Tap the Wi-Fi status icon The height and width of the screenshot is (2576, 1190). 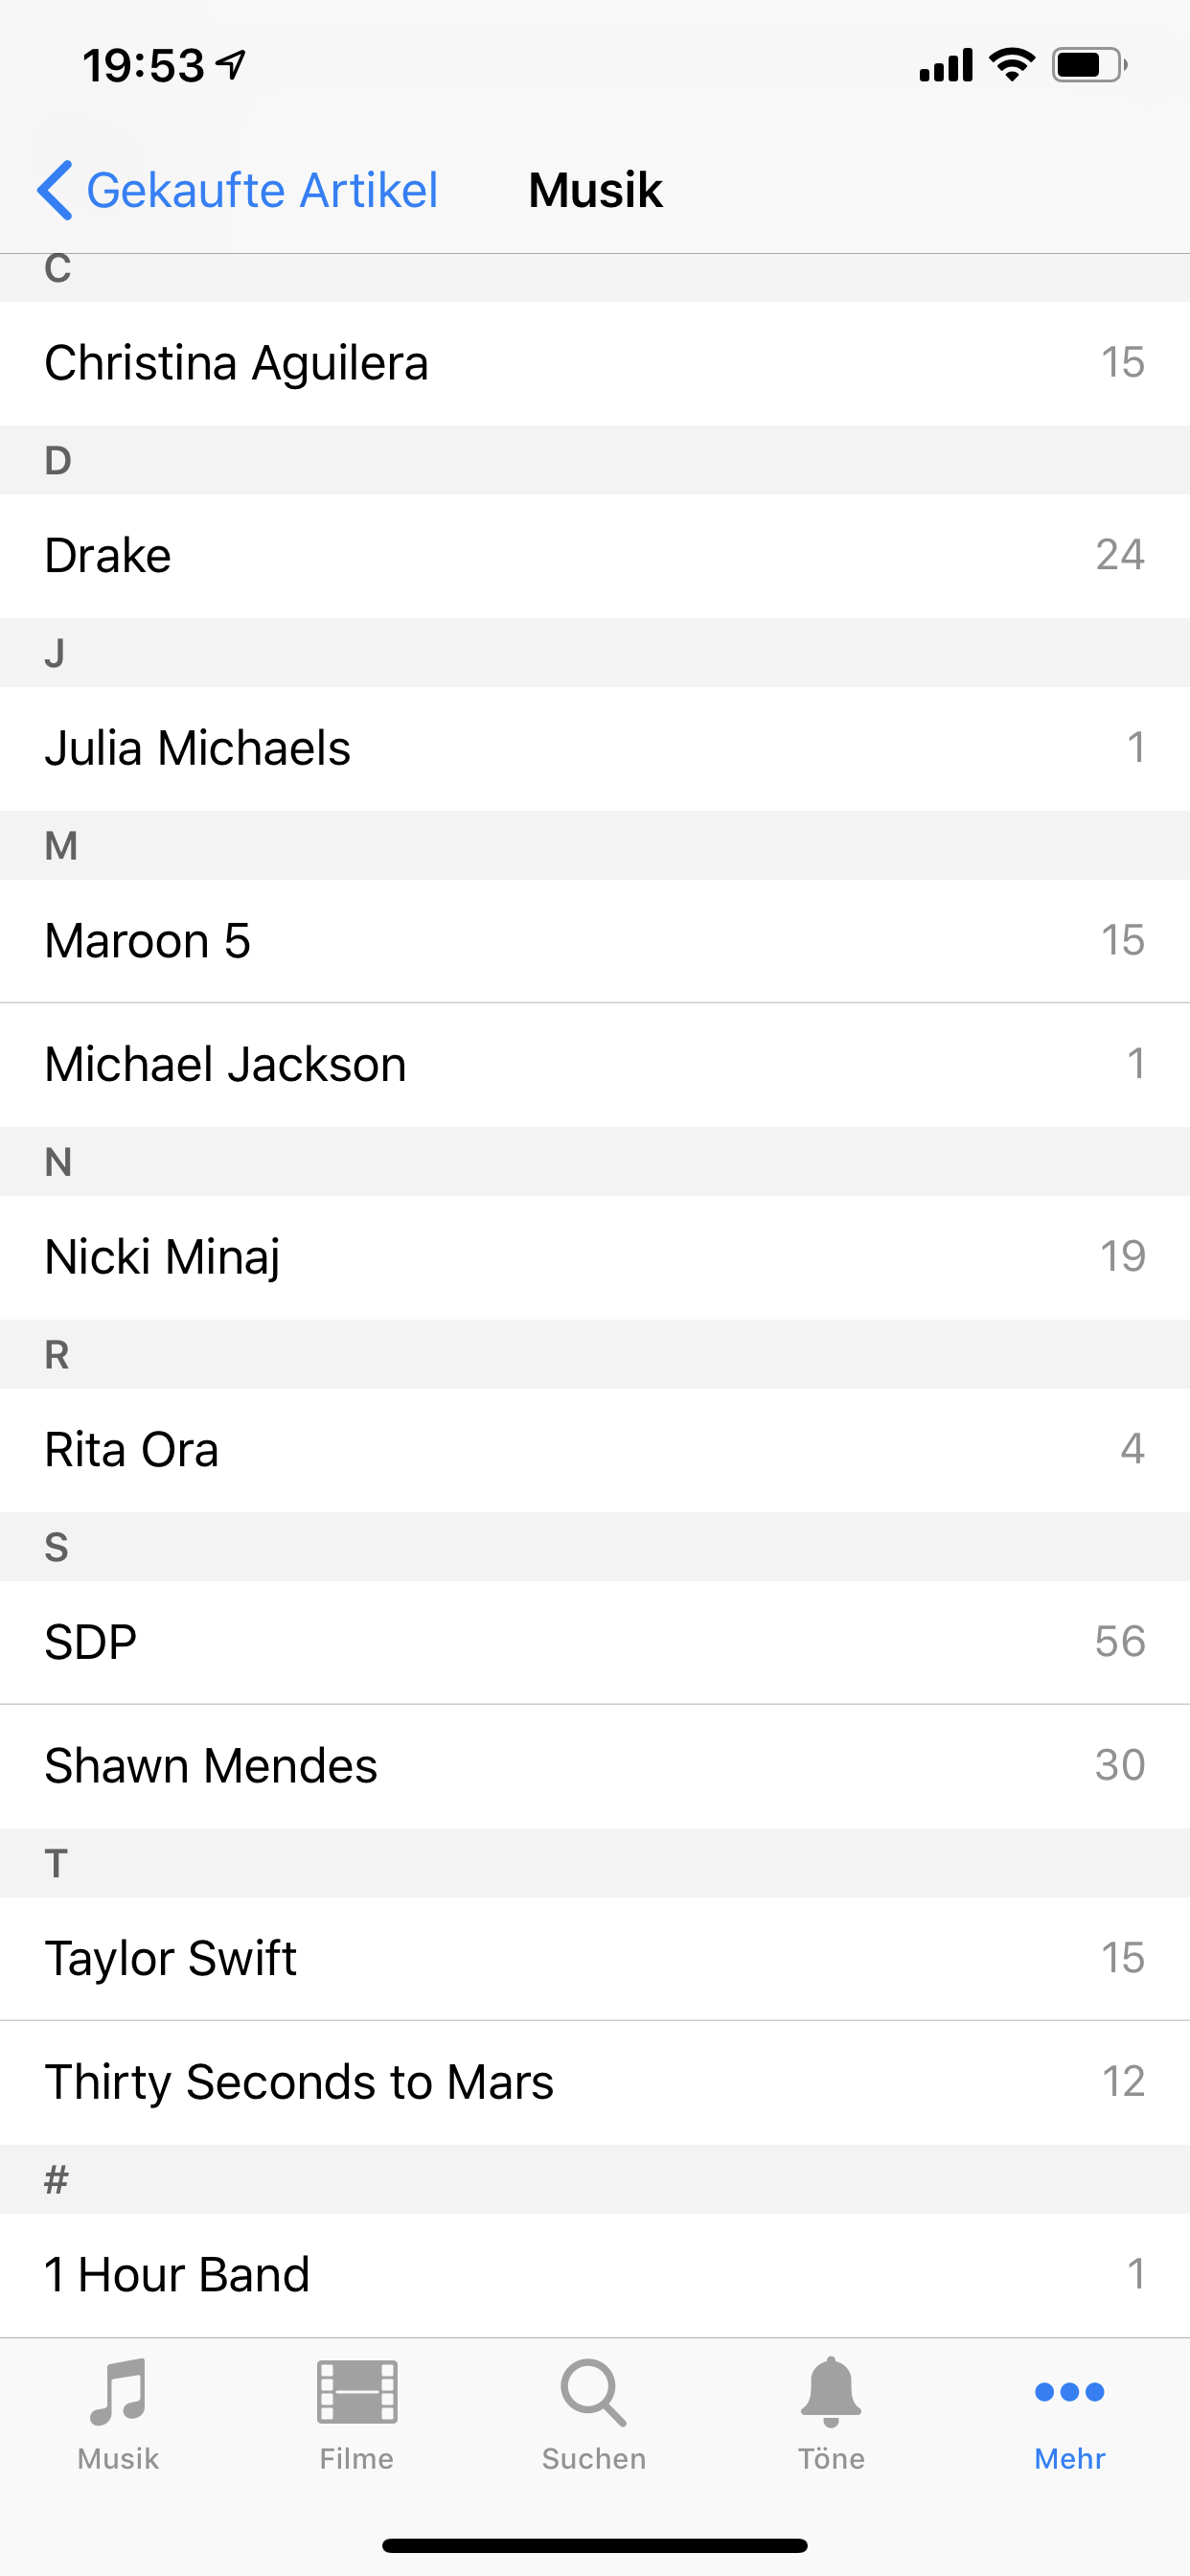tap(1011, 65)
